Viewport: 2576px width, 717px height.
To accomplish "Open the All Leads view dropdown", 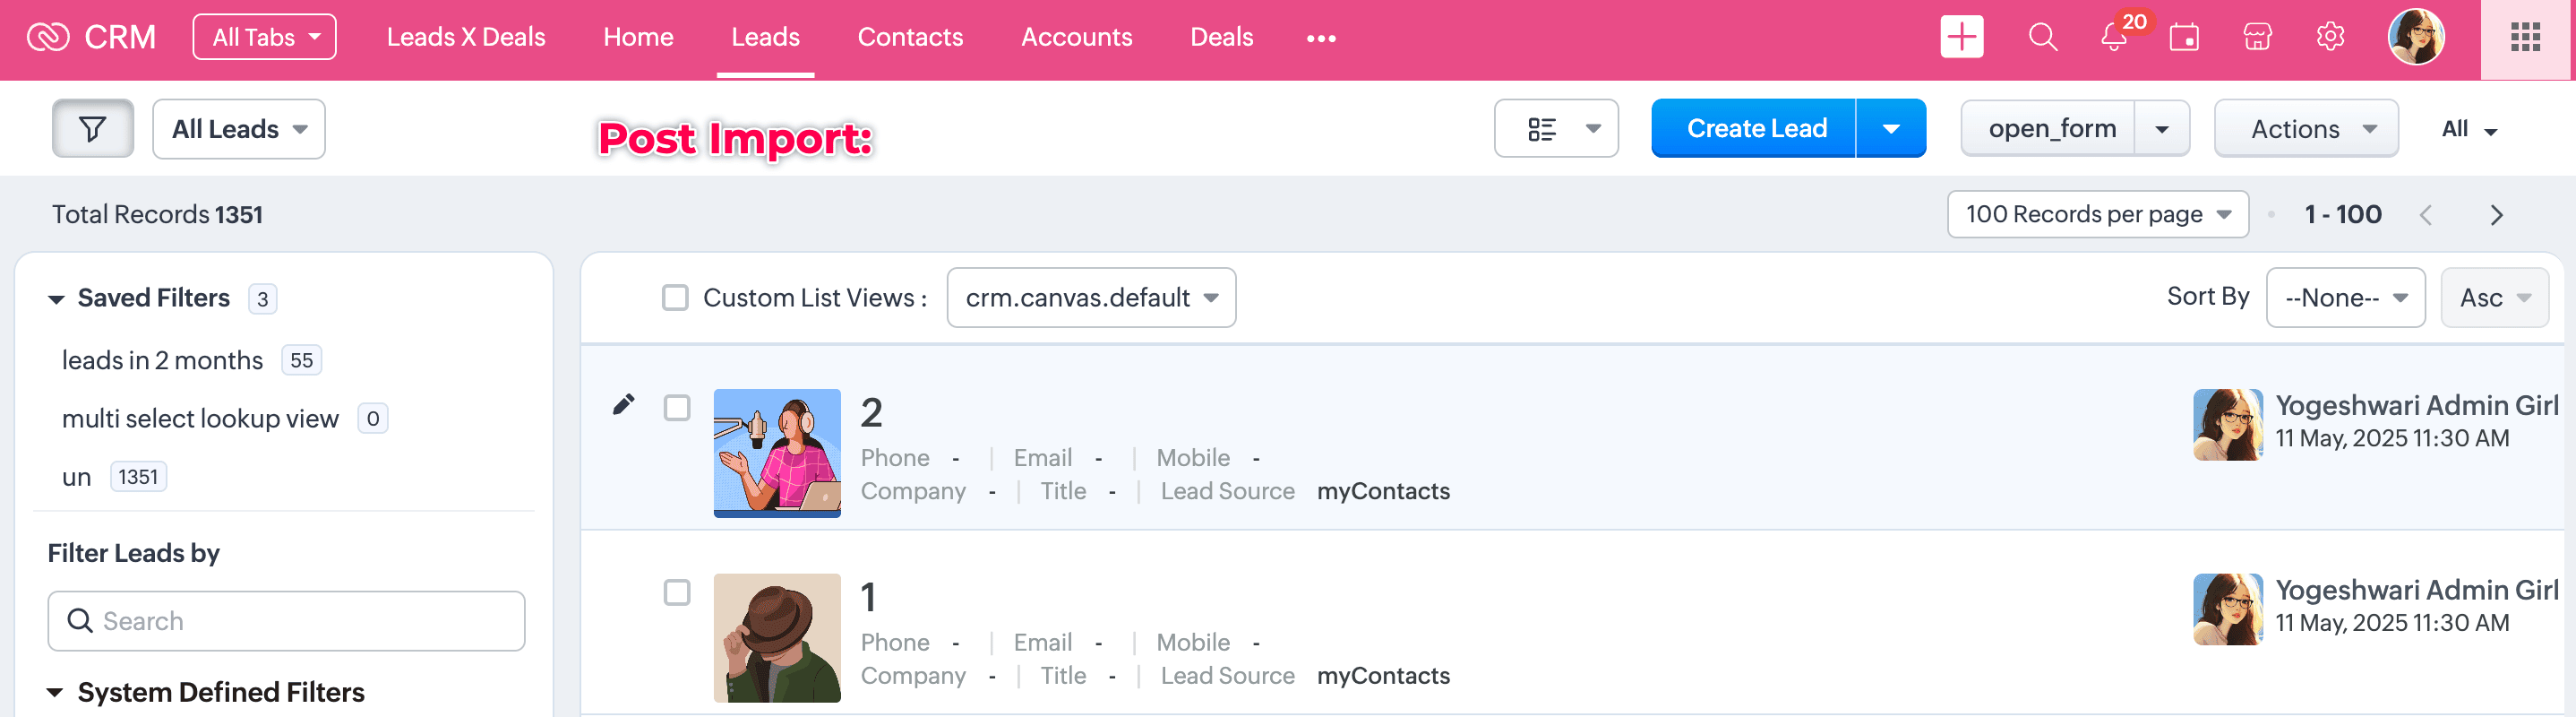I will click(239, 129).
